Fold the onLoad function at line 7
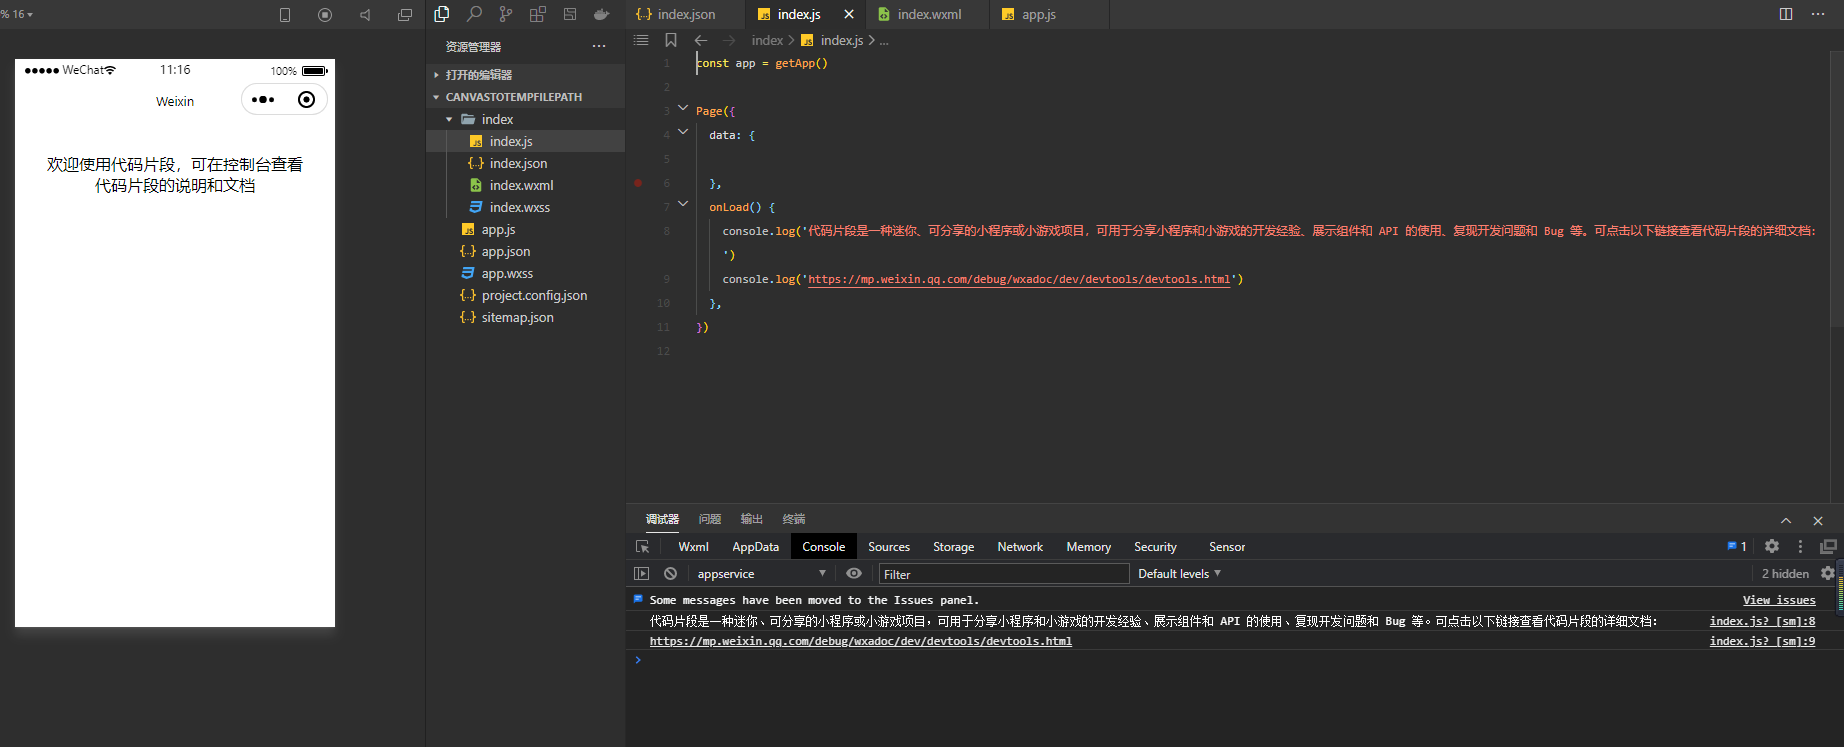 [x=683, y=204]
